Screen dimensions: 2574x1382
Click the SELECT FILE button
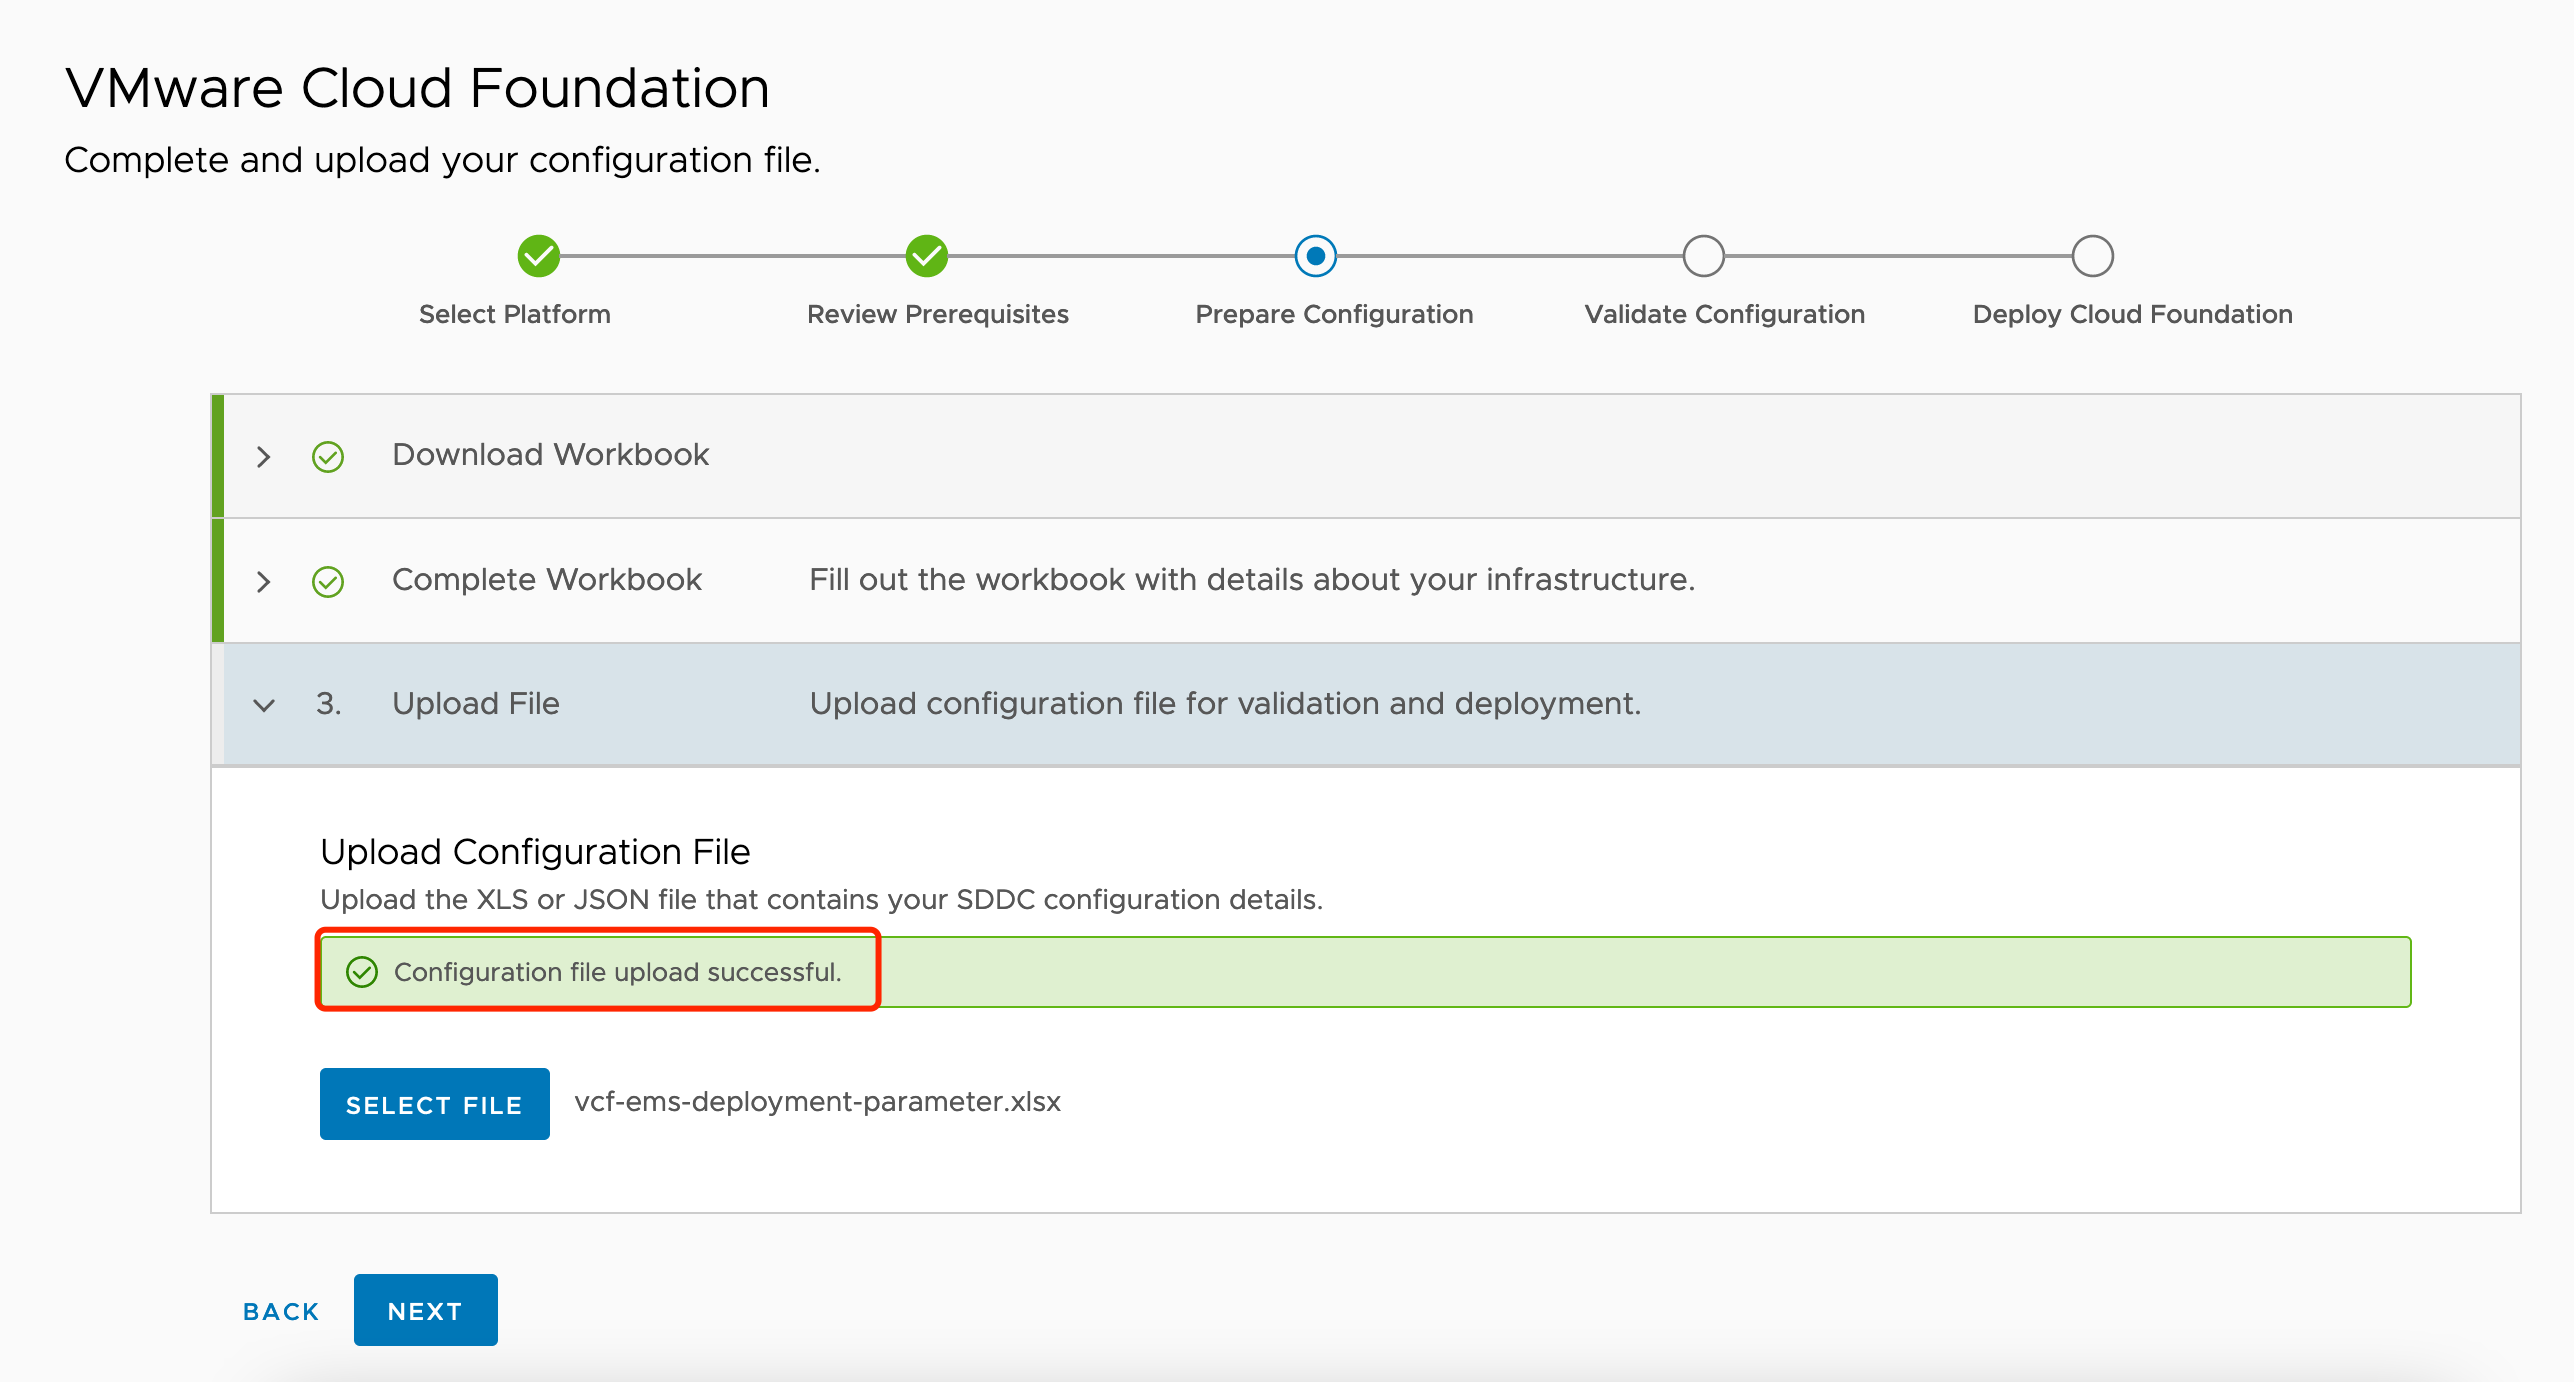pos(435,1104)
